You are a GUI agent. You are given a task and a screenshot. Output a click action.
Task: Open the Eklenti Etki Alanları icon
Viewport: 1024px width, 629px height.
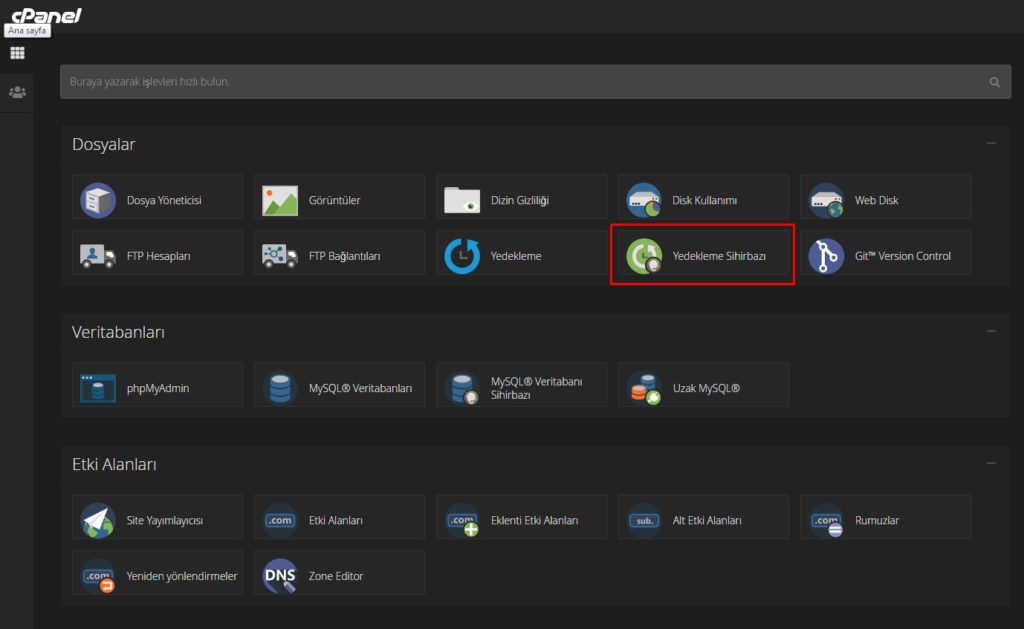[463, 522]
